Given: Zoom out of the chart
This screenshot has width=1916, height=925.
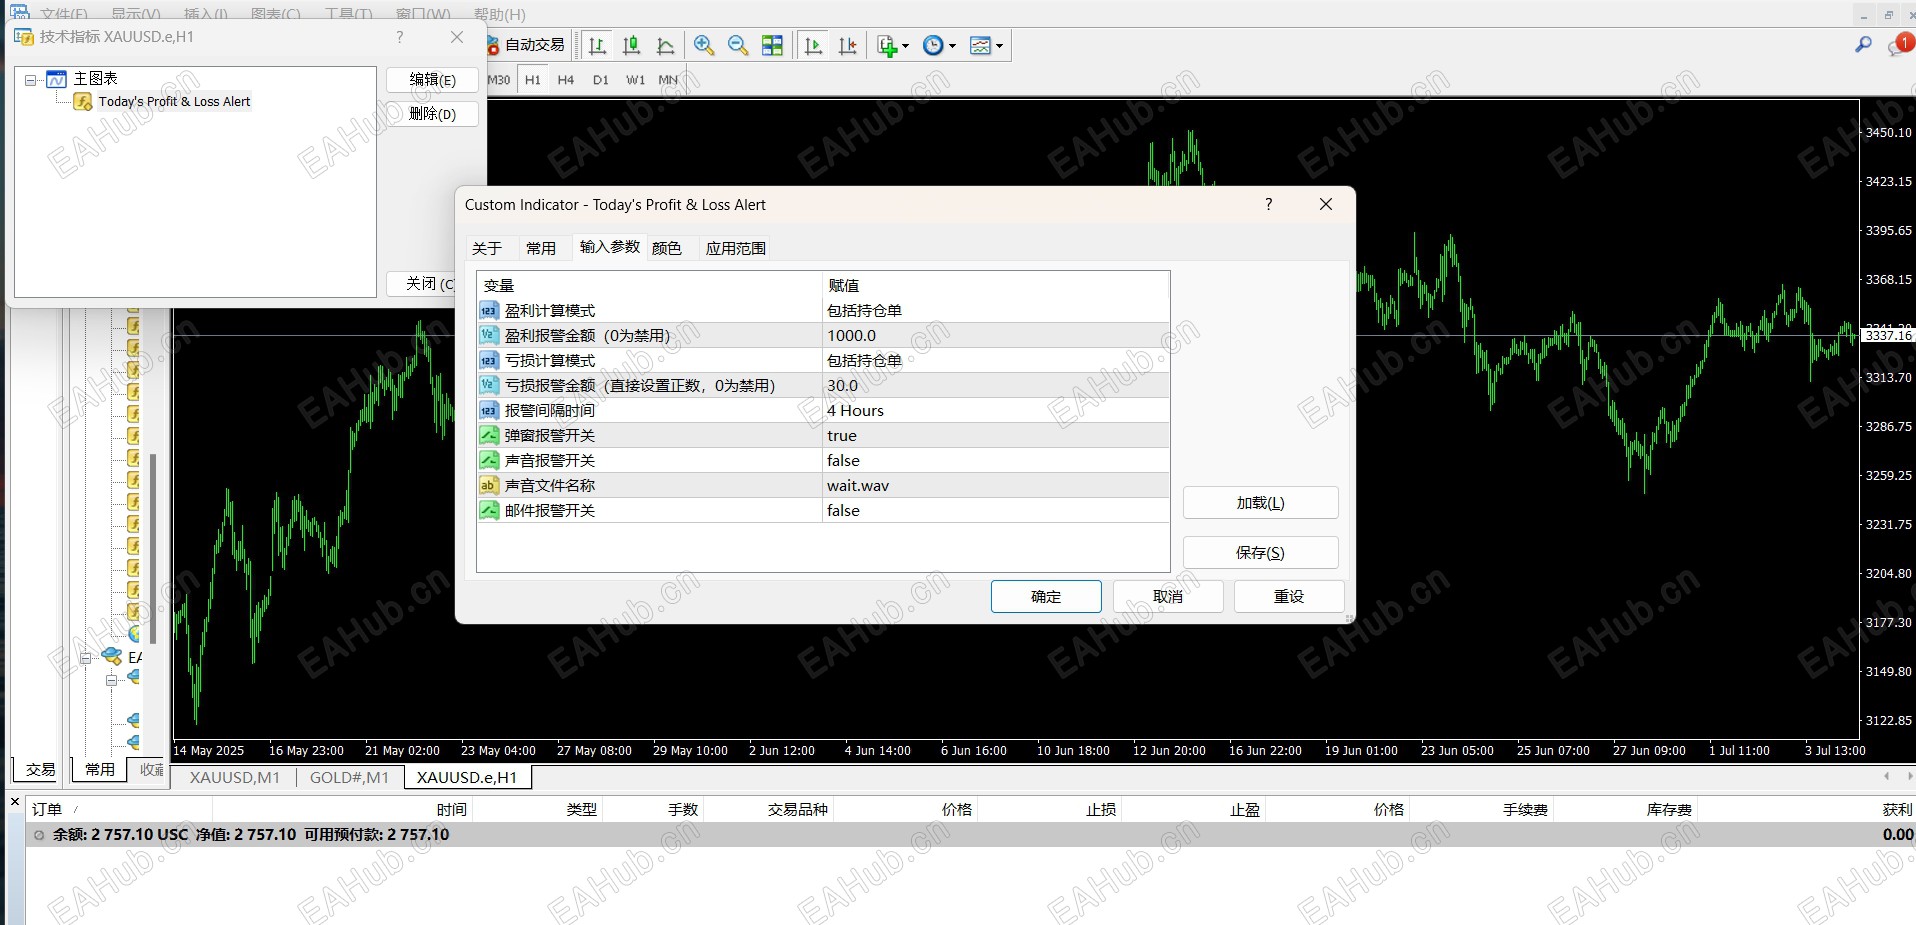Looking at the screenshot, I should (738, 45).
